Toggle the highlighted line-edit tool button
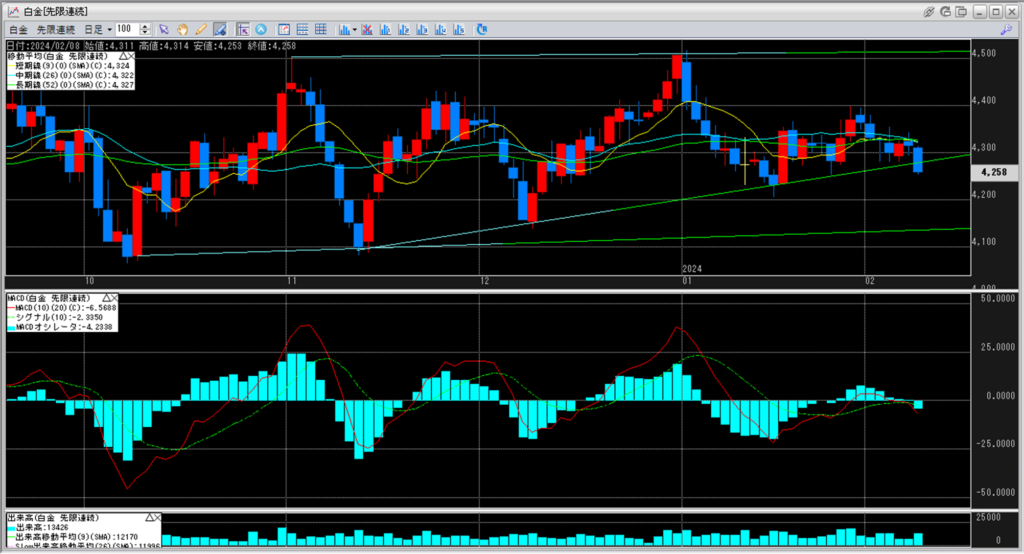The width and height of the screenshot is (1024, 554). pyautogui.click(x=220, y=29)
